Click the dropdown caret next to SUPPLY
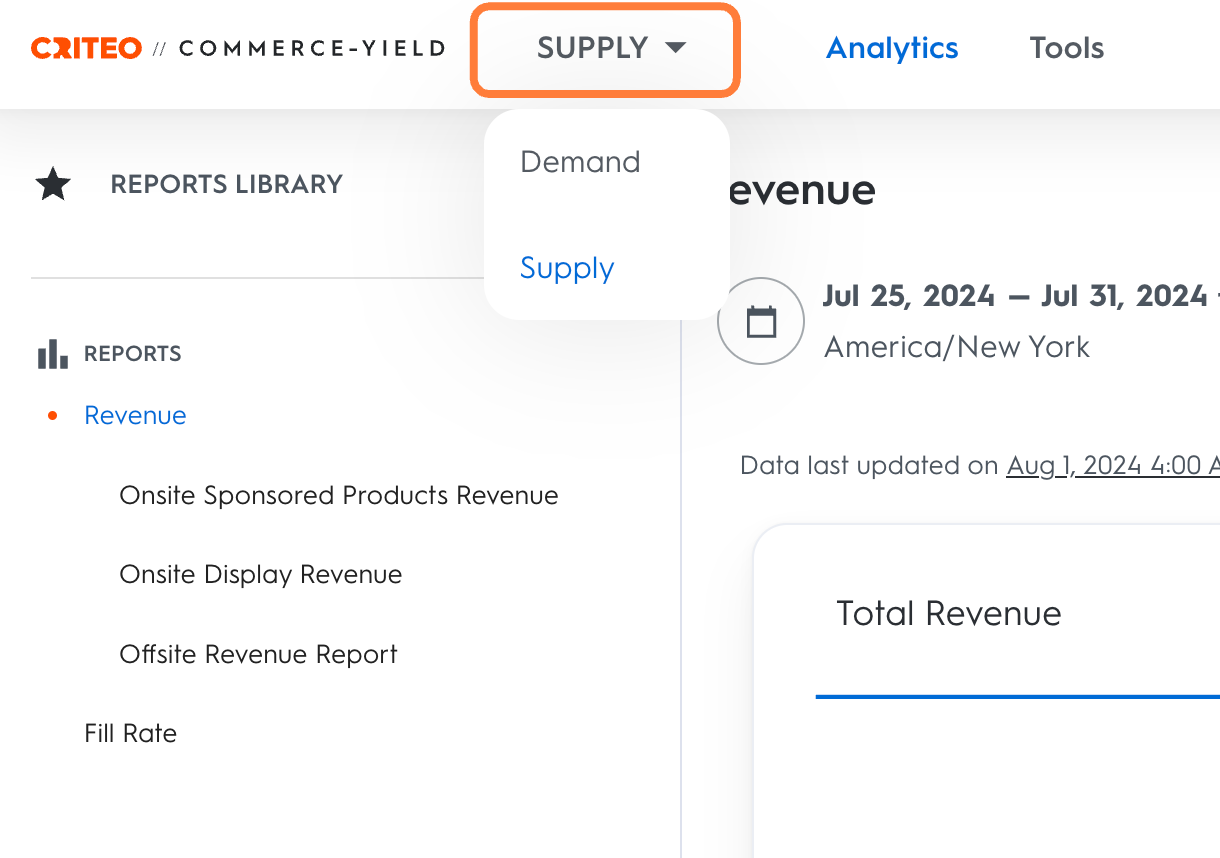The height and width of the screenshot is (858, 1220). (676, 47)
